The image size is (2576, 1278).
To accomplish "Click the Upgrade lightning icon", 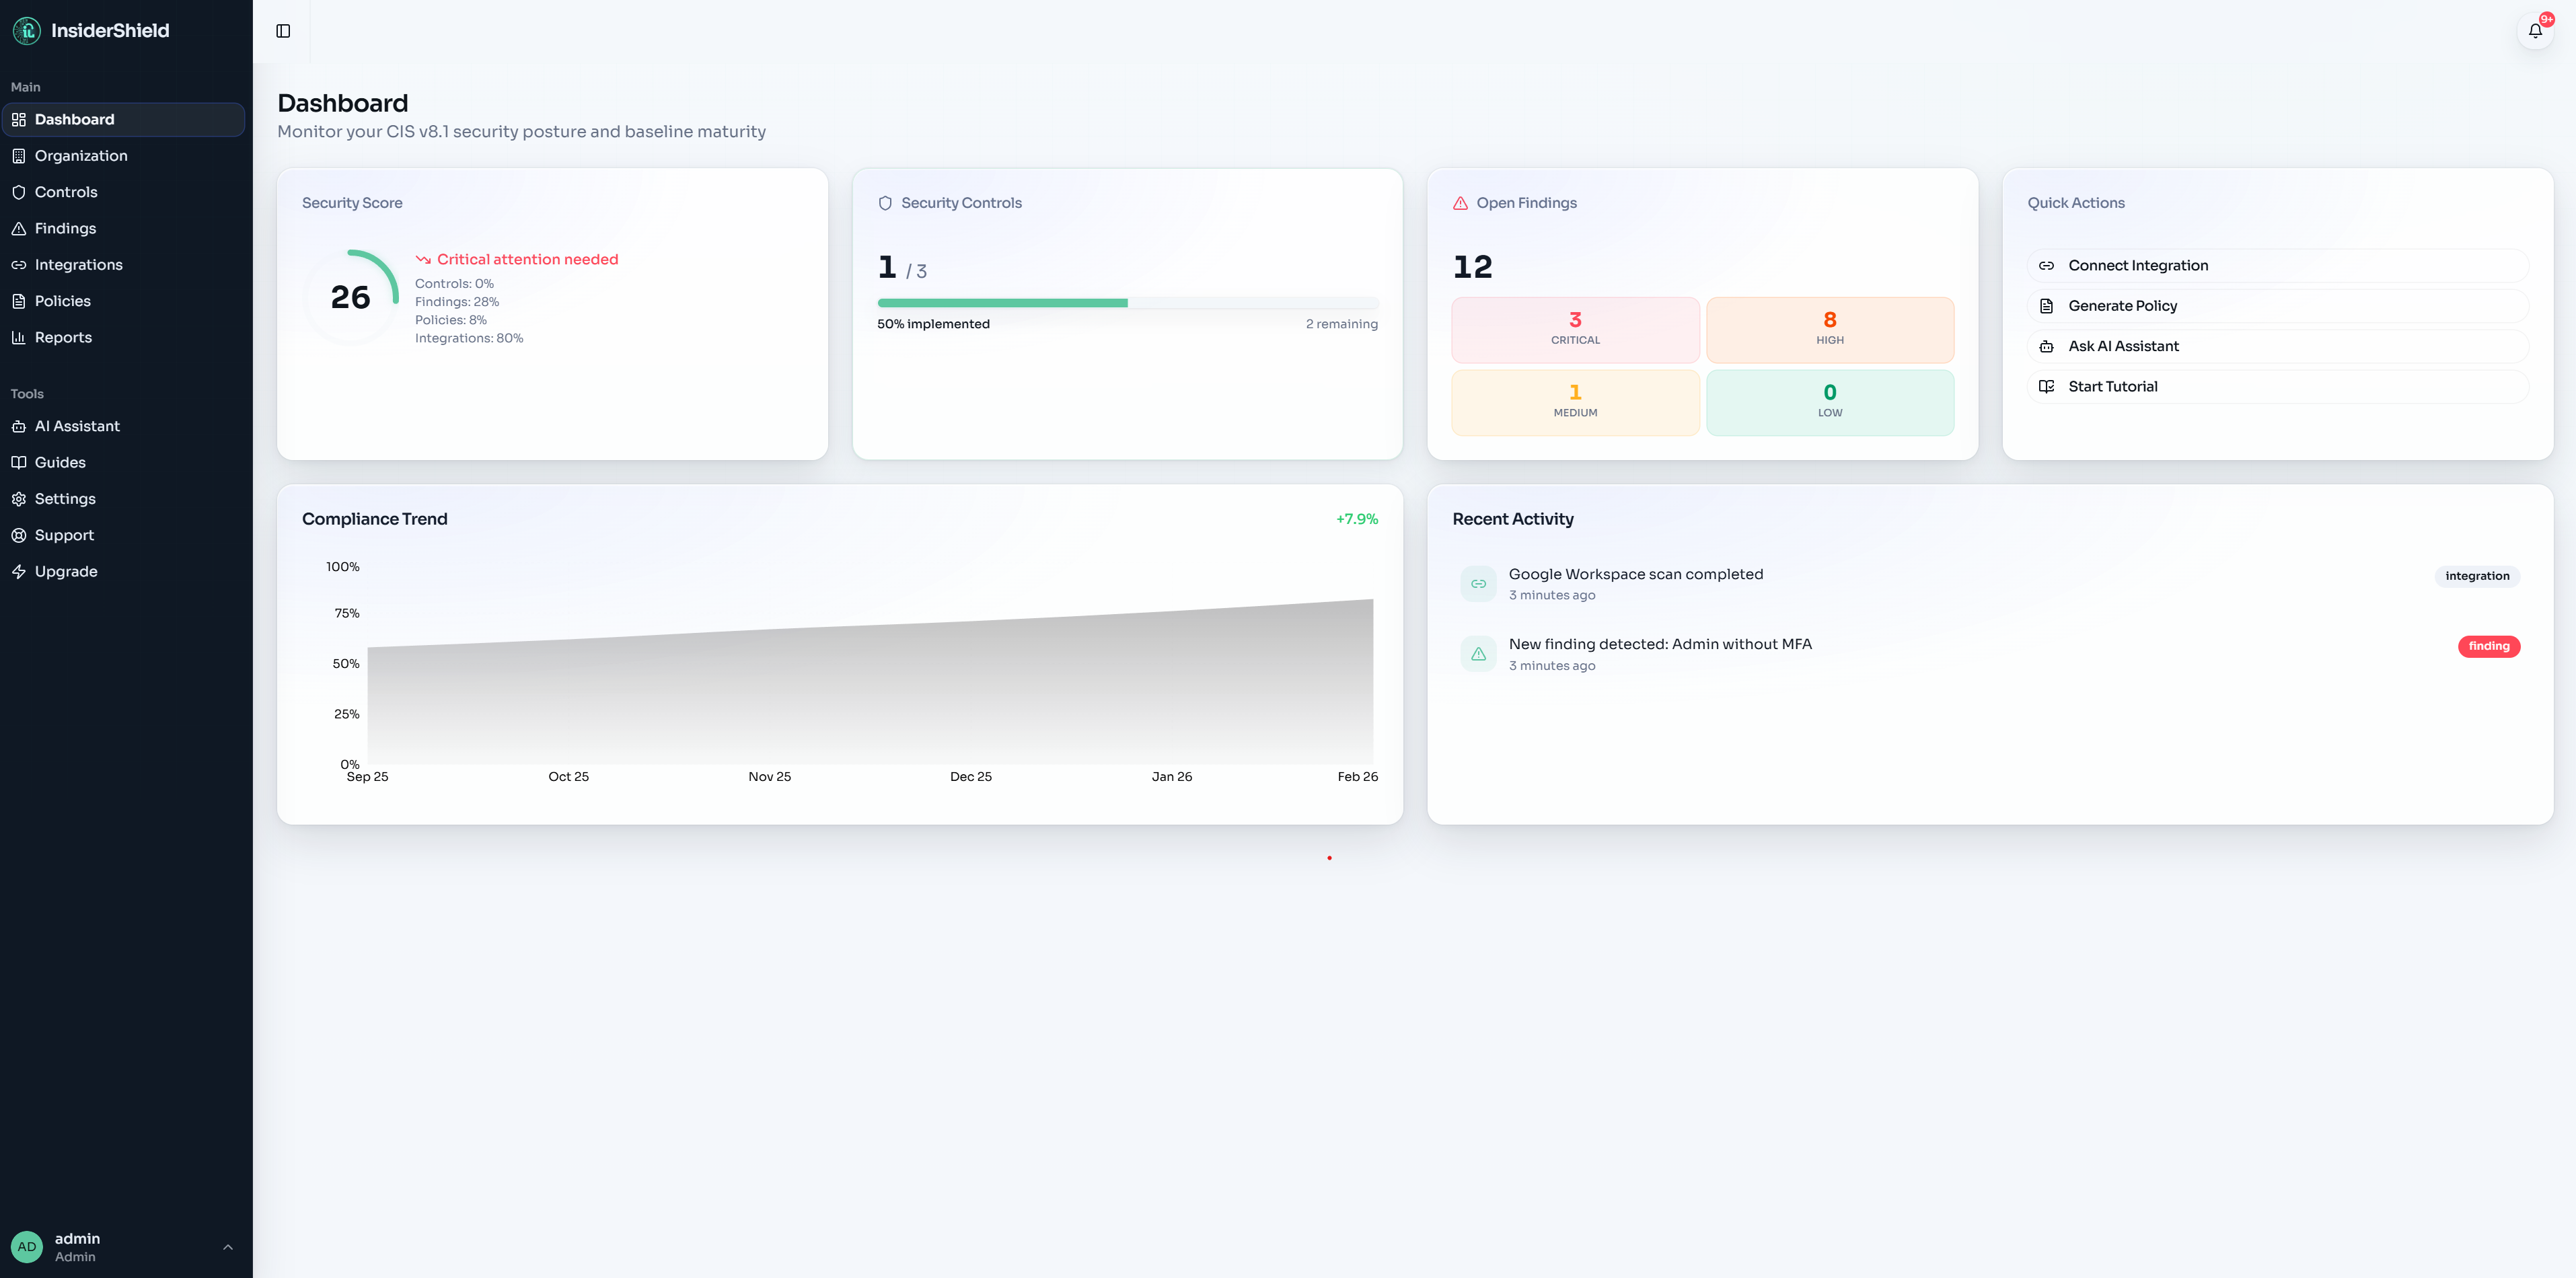I will 19,572.
